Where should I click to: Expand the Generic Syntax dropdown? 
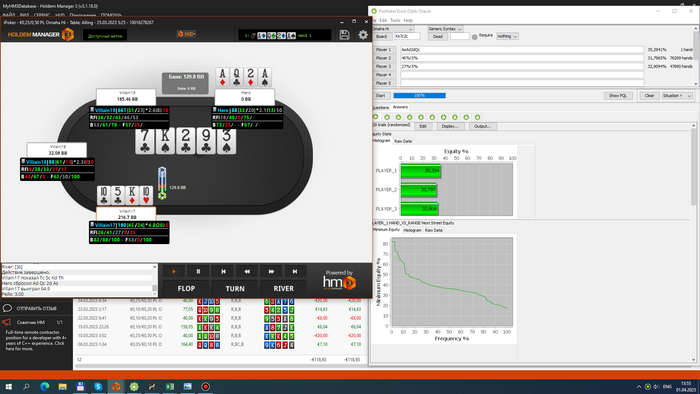tap(445, 29)
